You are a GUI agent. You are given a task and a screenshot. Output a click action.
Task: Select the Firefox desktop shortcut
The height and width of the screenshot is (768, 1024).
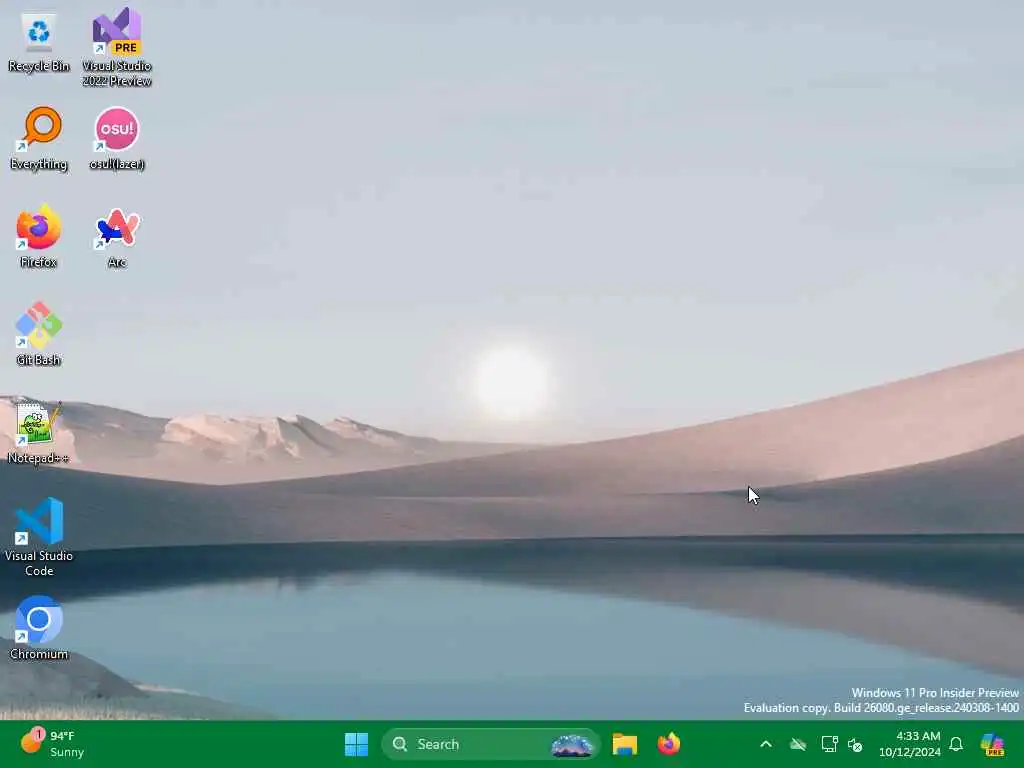pyautogui.click(x=39, y=236)
